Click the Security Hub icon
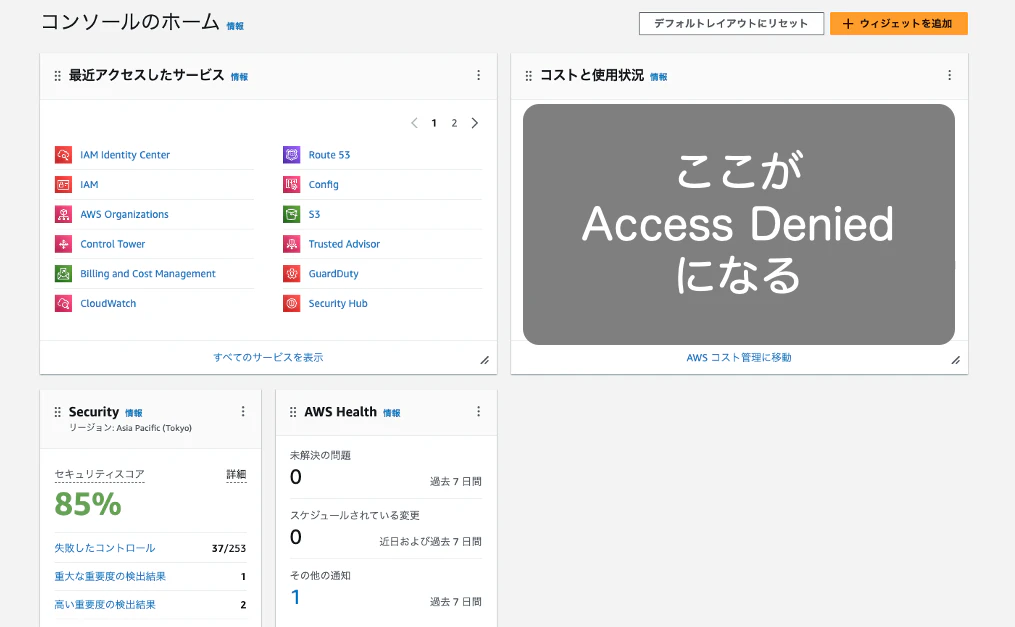The width and height of the screenshot is (1015, 627). [x=292, y=303]
